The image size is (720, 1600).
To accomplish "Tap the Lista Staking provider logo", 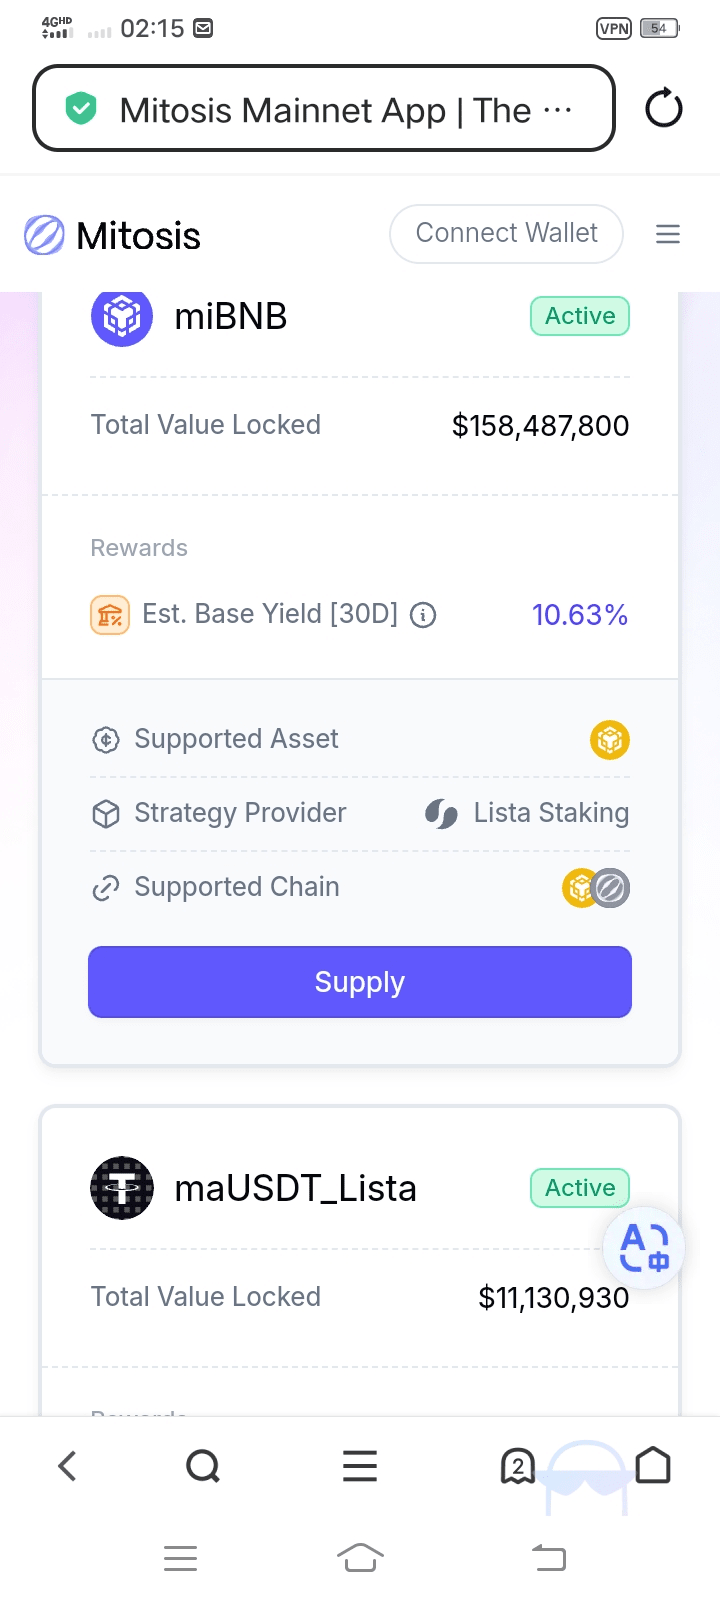I will [x=441, y=814].
